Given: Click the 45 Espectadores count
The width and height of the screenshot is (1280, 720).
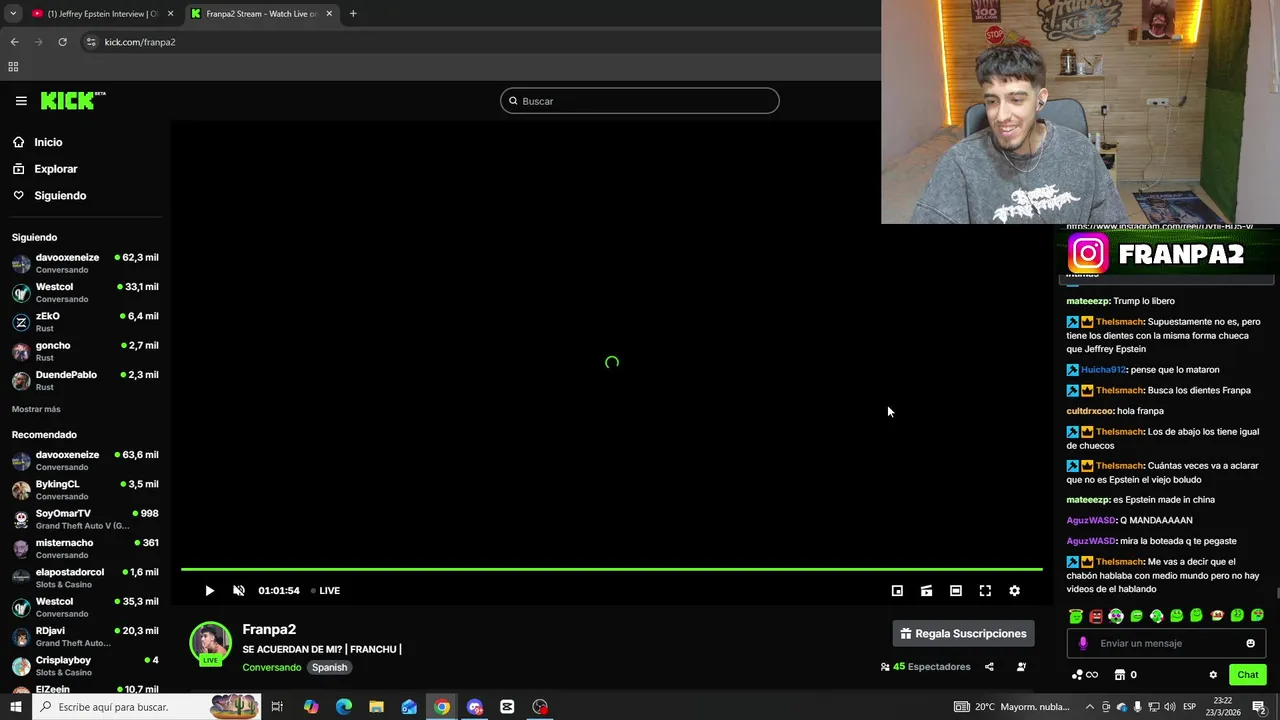Looking at the screenshot, I should 925,667.
